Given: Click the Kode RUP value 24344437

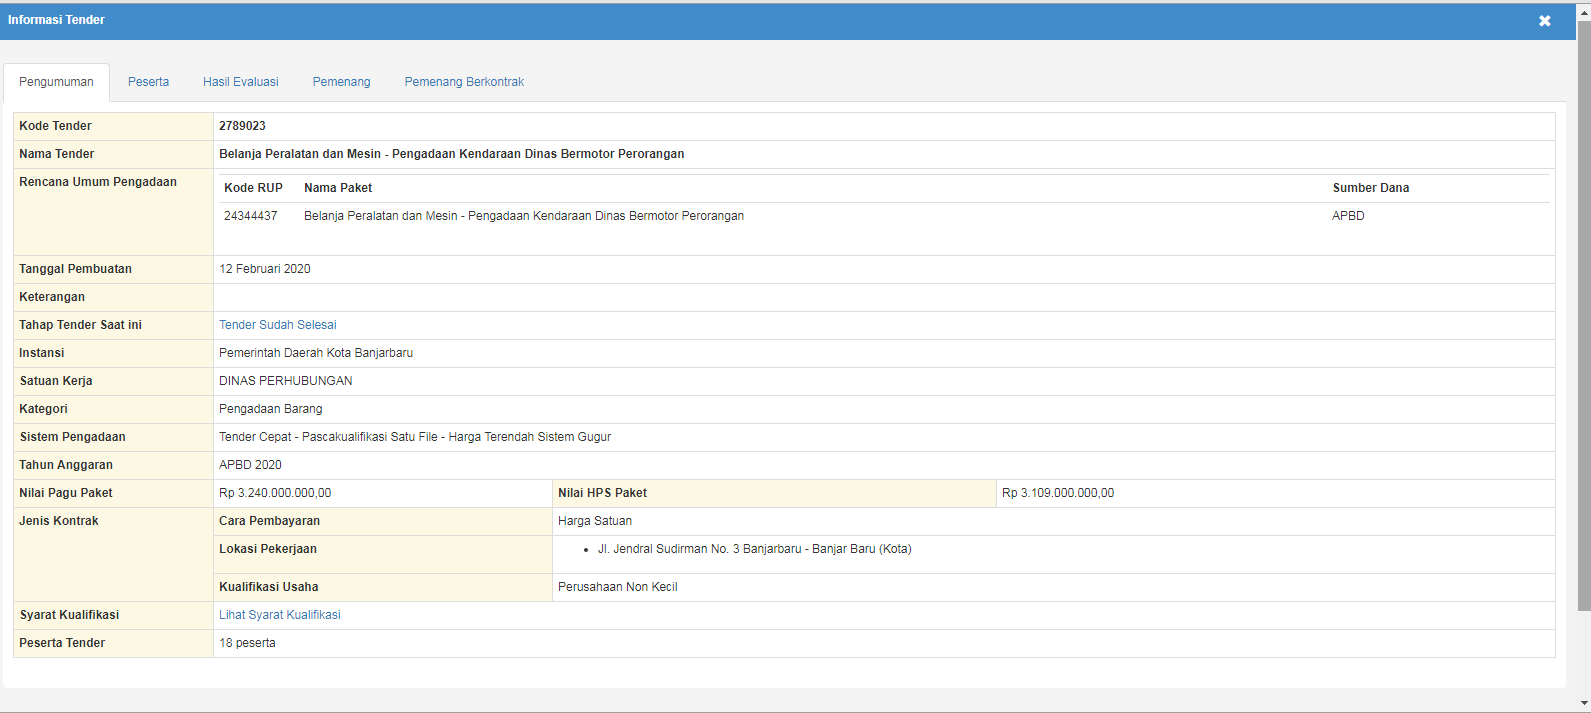Looking at the screenshot, I should [x=251, y=216].
